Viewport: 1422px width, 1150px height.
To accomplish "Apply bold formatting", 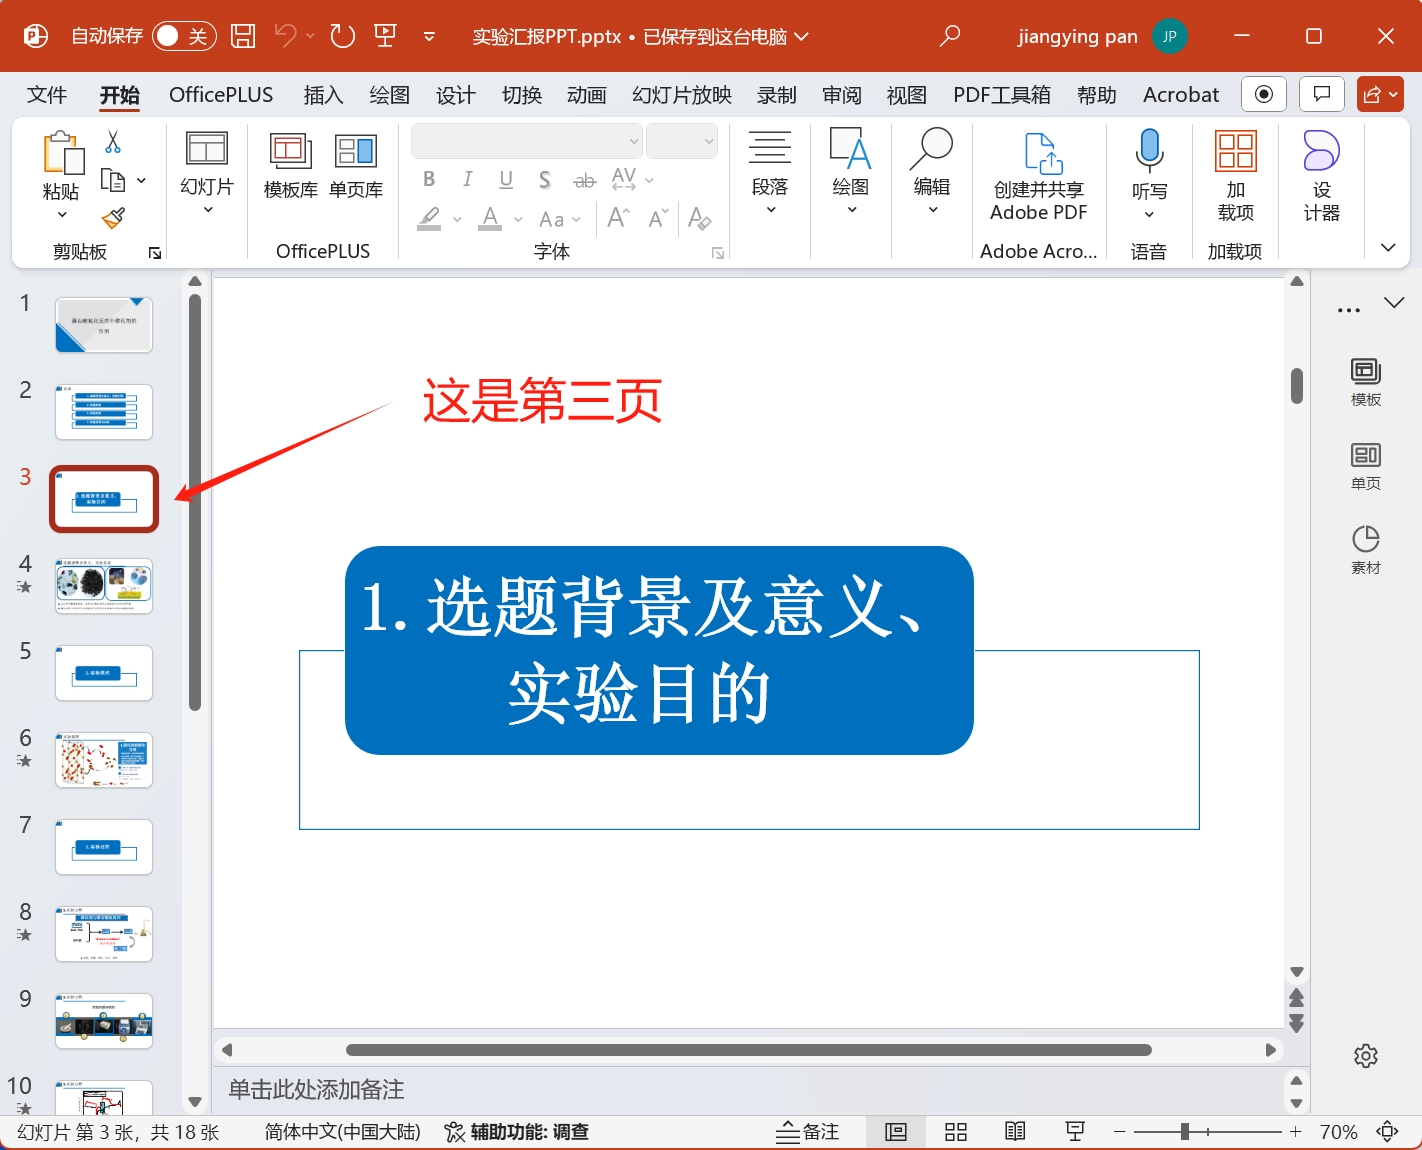I will (428, 179).
